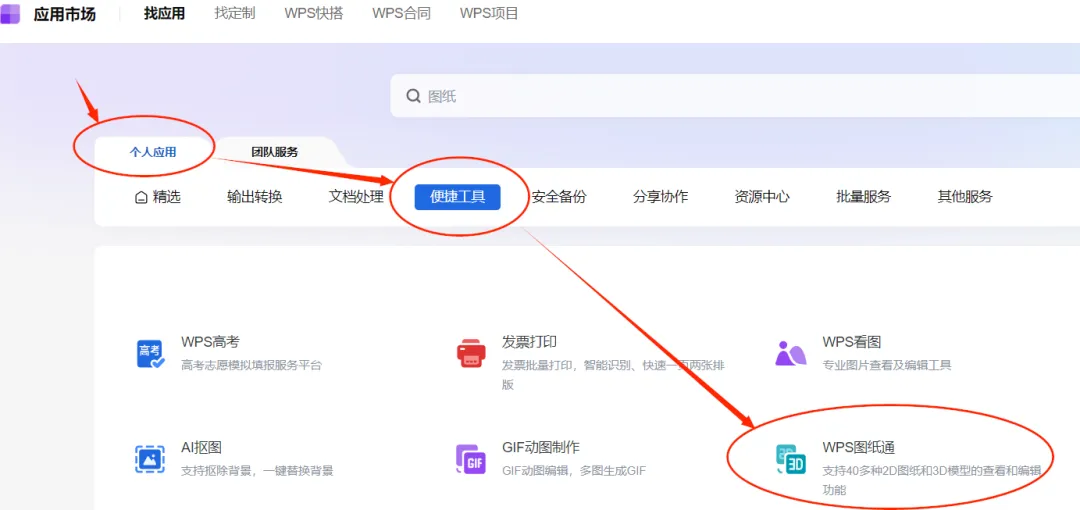This screenshot has height=510, width=1080.
Task: Open the 发票打印 app title
Action: coord(529,342)
